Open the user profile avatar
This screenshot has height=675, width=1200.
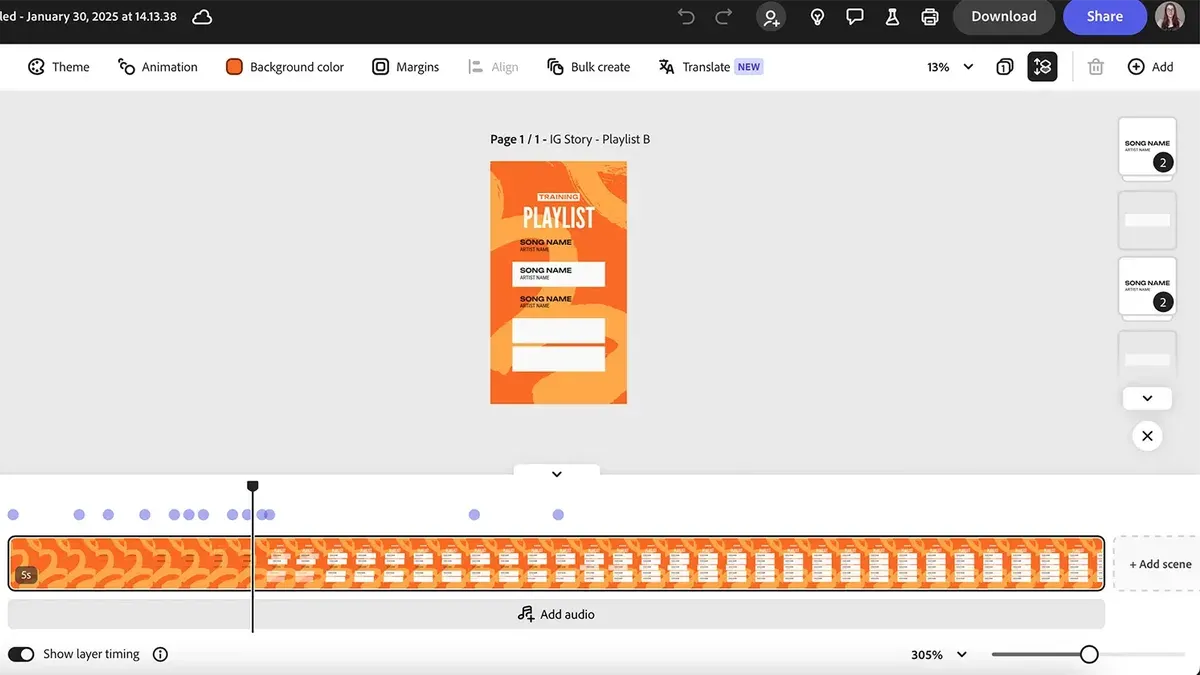[1170, 17]
